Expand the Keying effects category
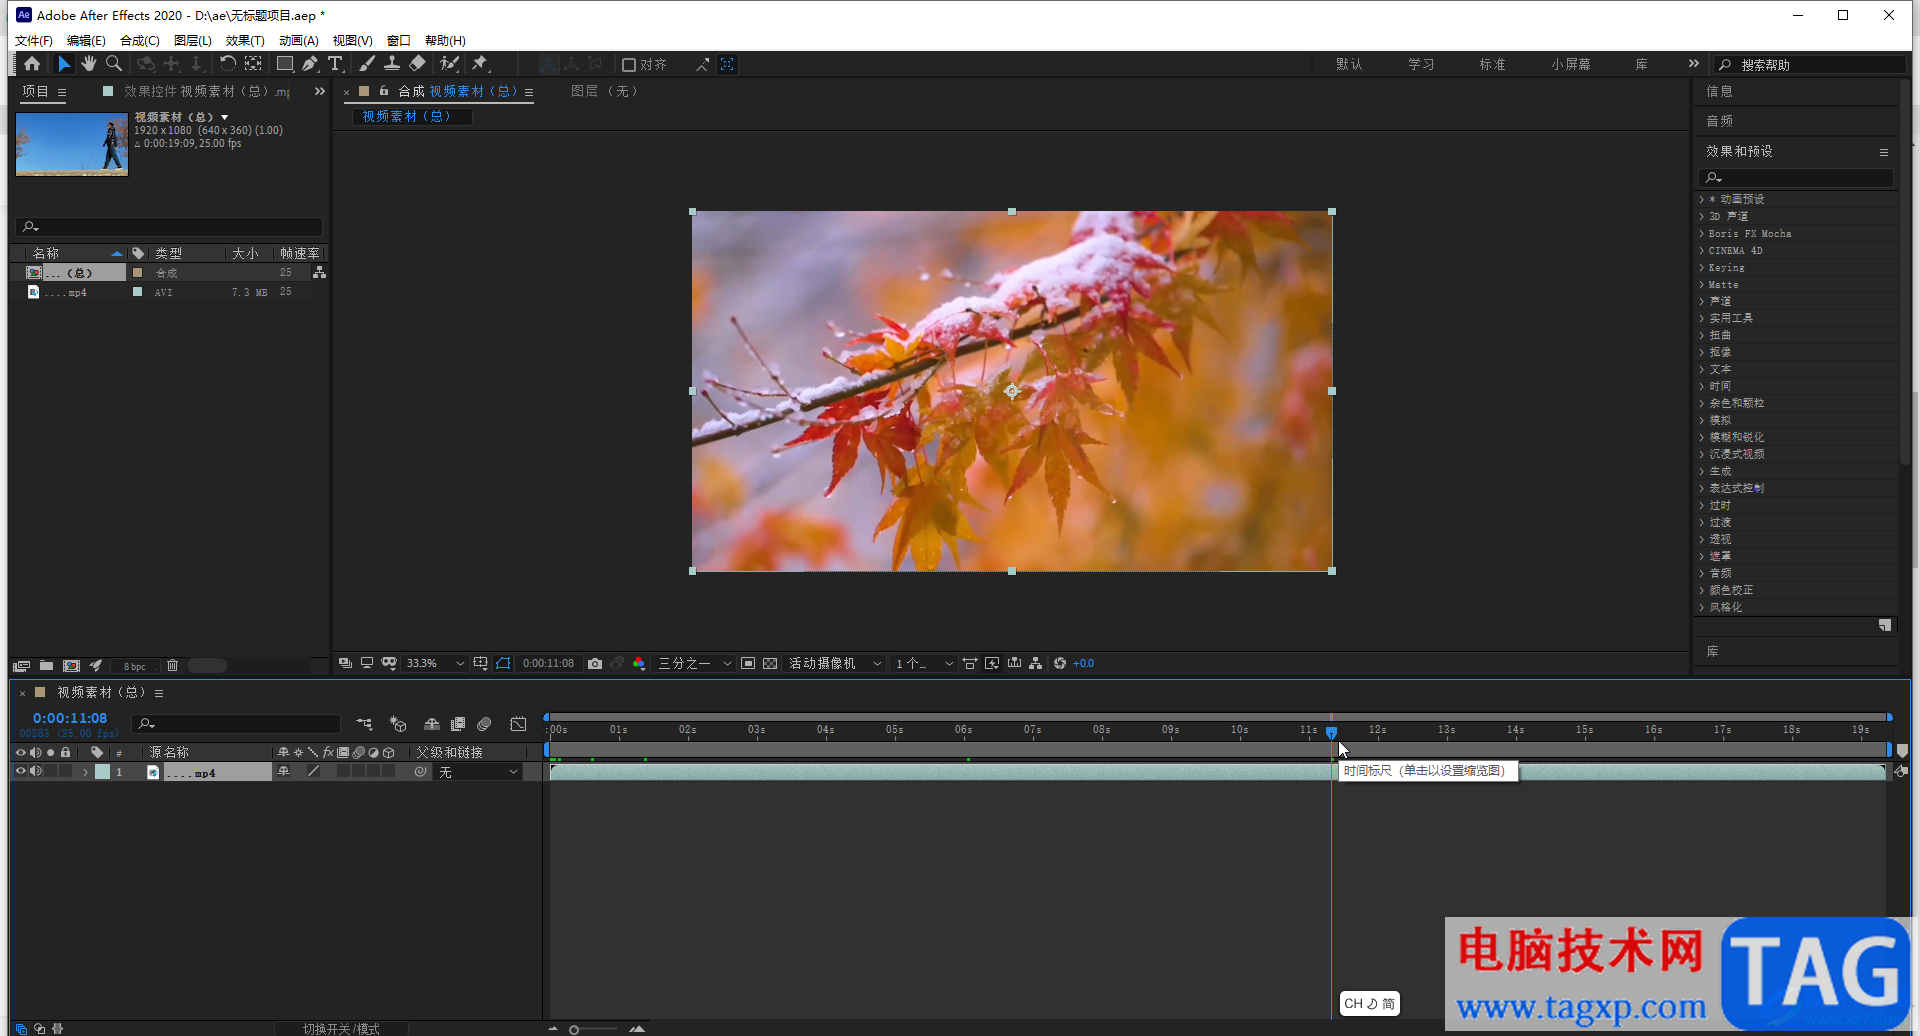1920x1036 pixels. 1701,267
